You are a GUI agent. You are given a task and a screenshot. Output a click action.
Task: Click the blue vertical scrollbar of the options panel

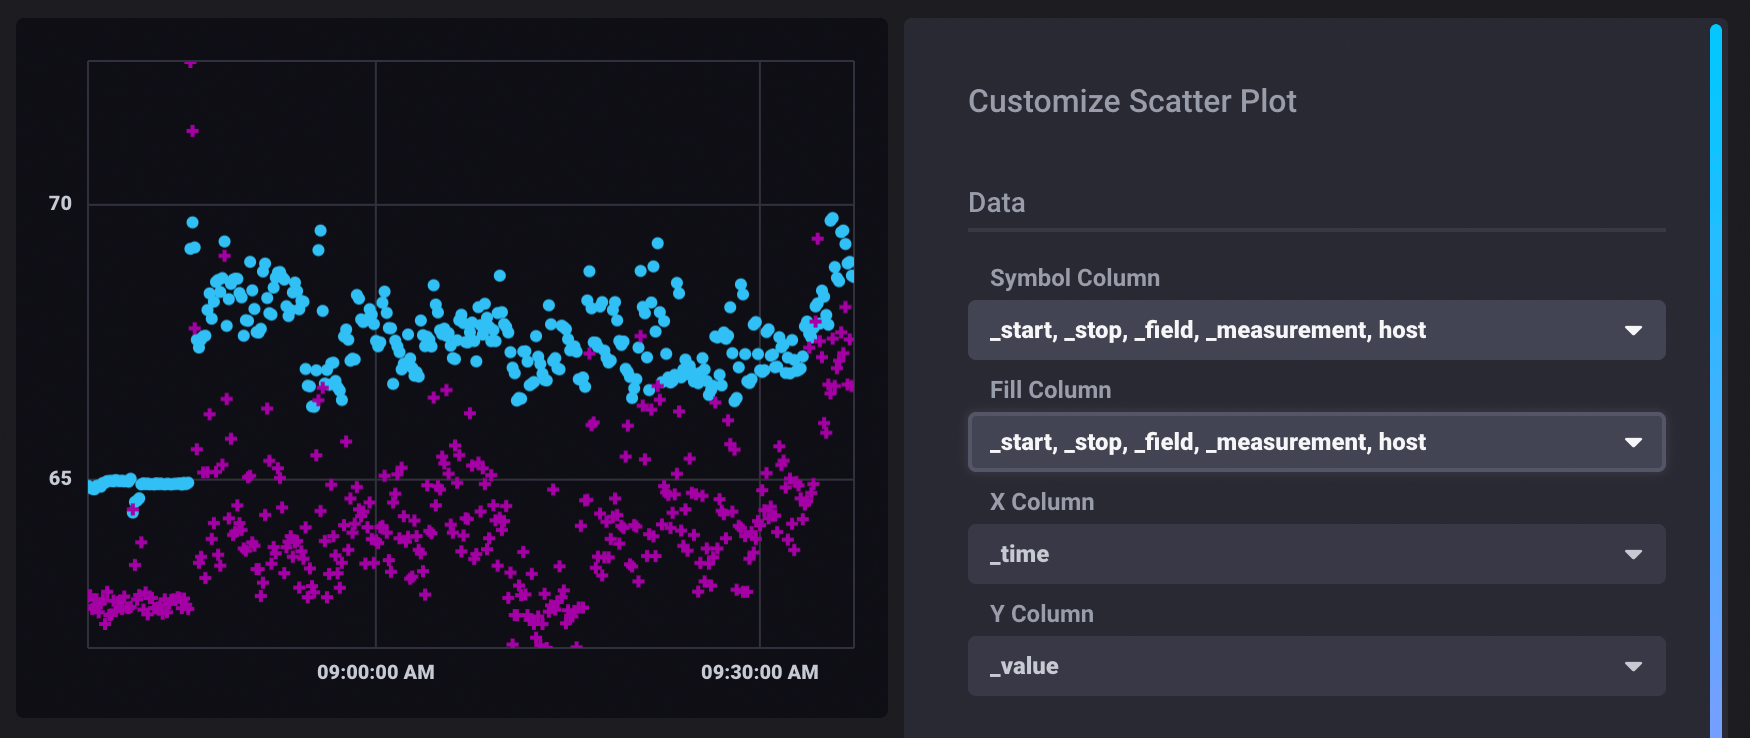[x=1715, y=380]
